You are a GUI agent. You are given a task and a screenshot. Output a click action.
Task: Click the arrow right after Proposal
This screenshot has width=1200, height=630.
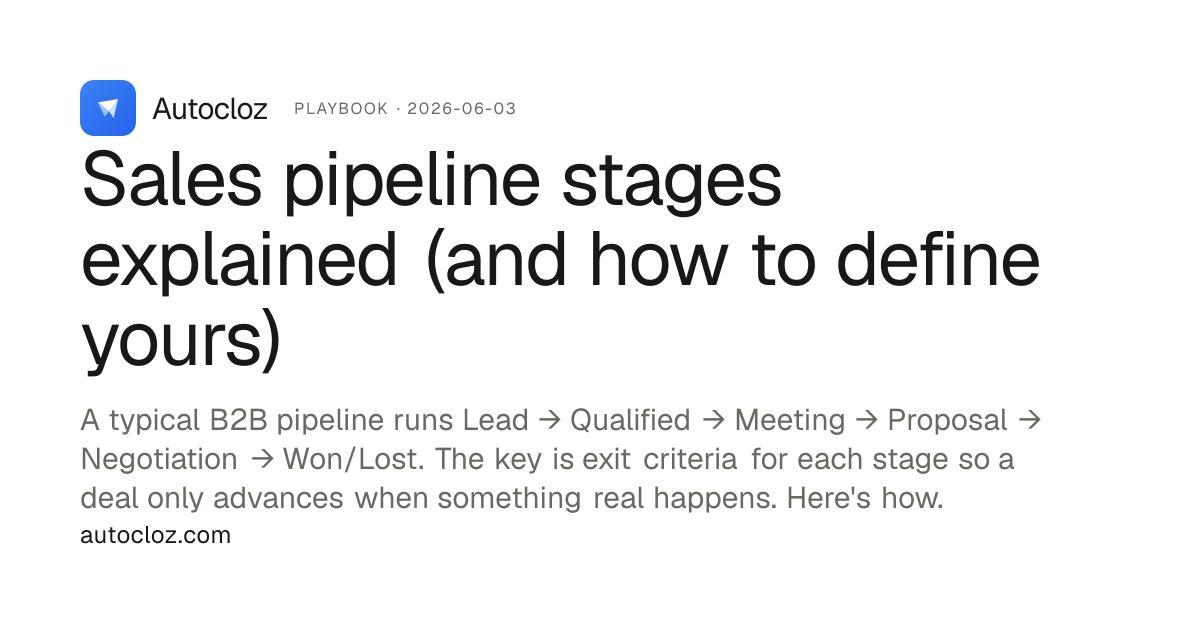[x=1030, y=421]
